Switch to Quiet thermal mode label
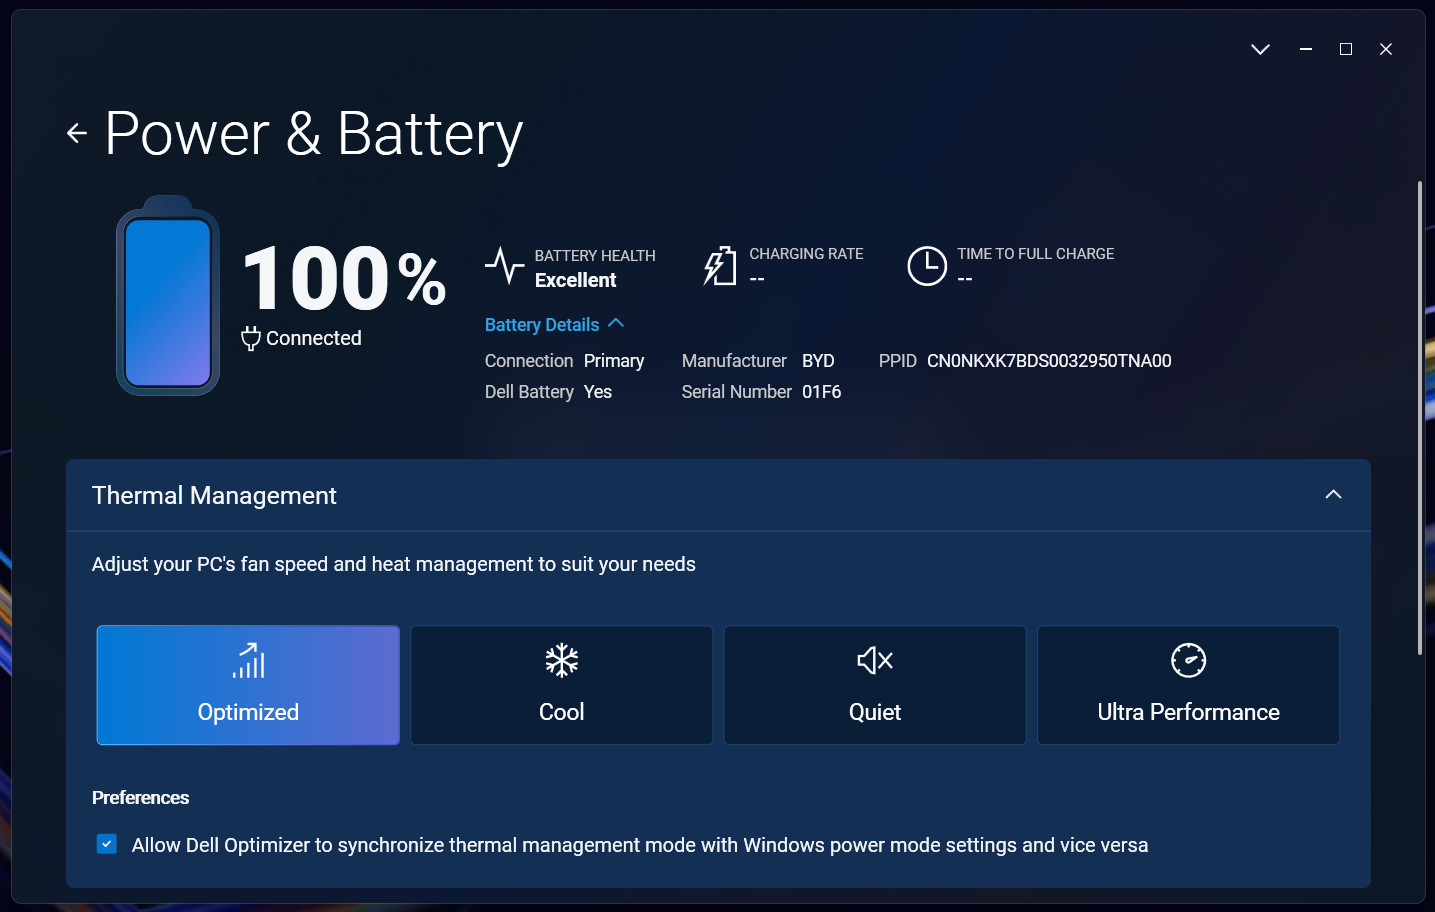This screenshot has width=1435, height=912. (875, 712)
